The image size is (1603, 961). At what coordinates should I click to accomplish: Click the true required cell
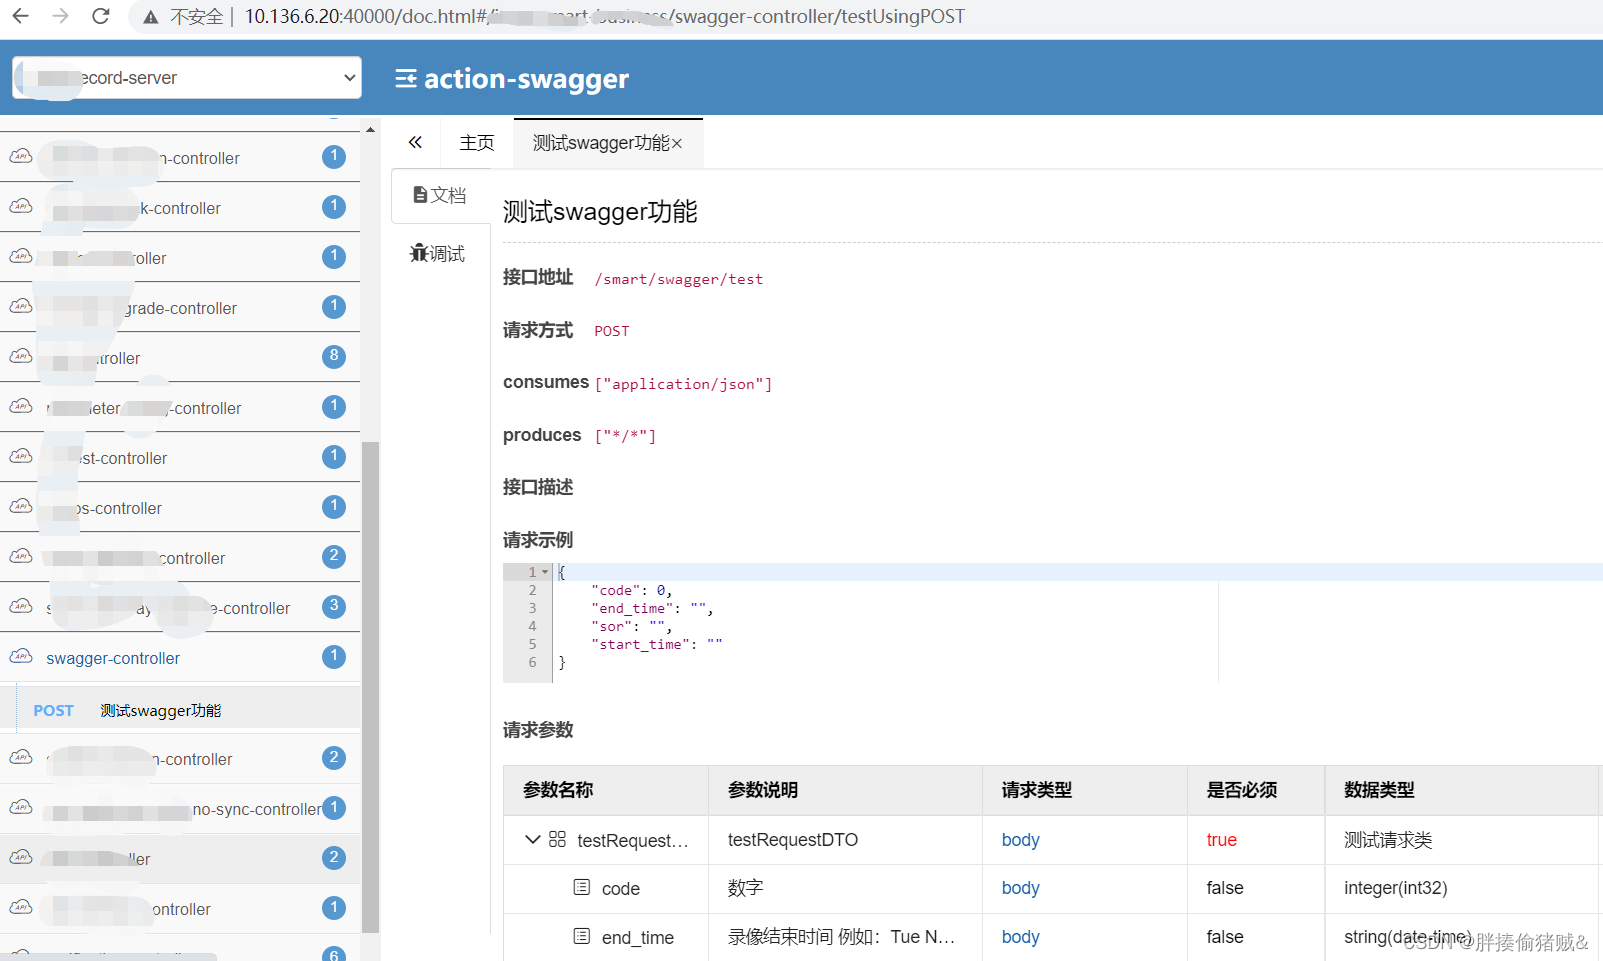[1222, 840]
